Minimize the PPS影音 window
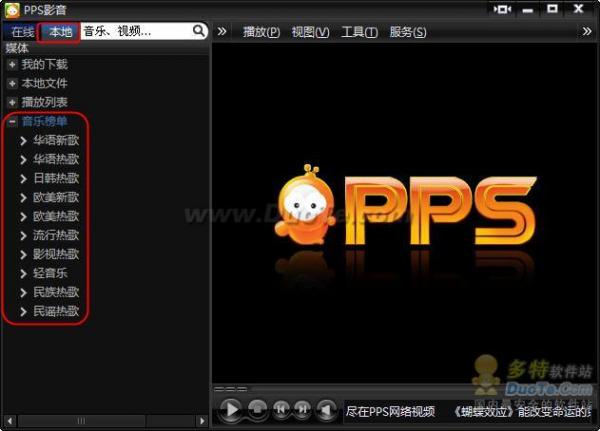Image resolution: width=600 pixels, height=431 pixels. click(x=528, y=10)
